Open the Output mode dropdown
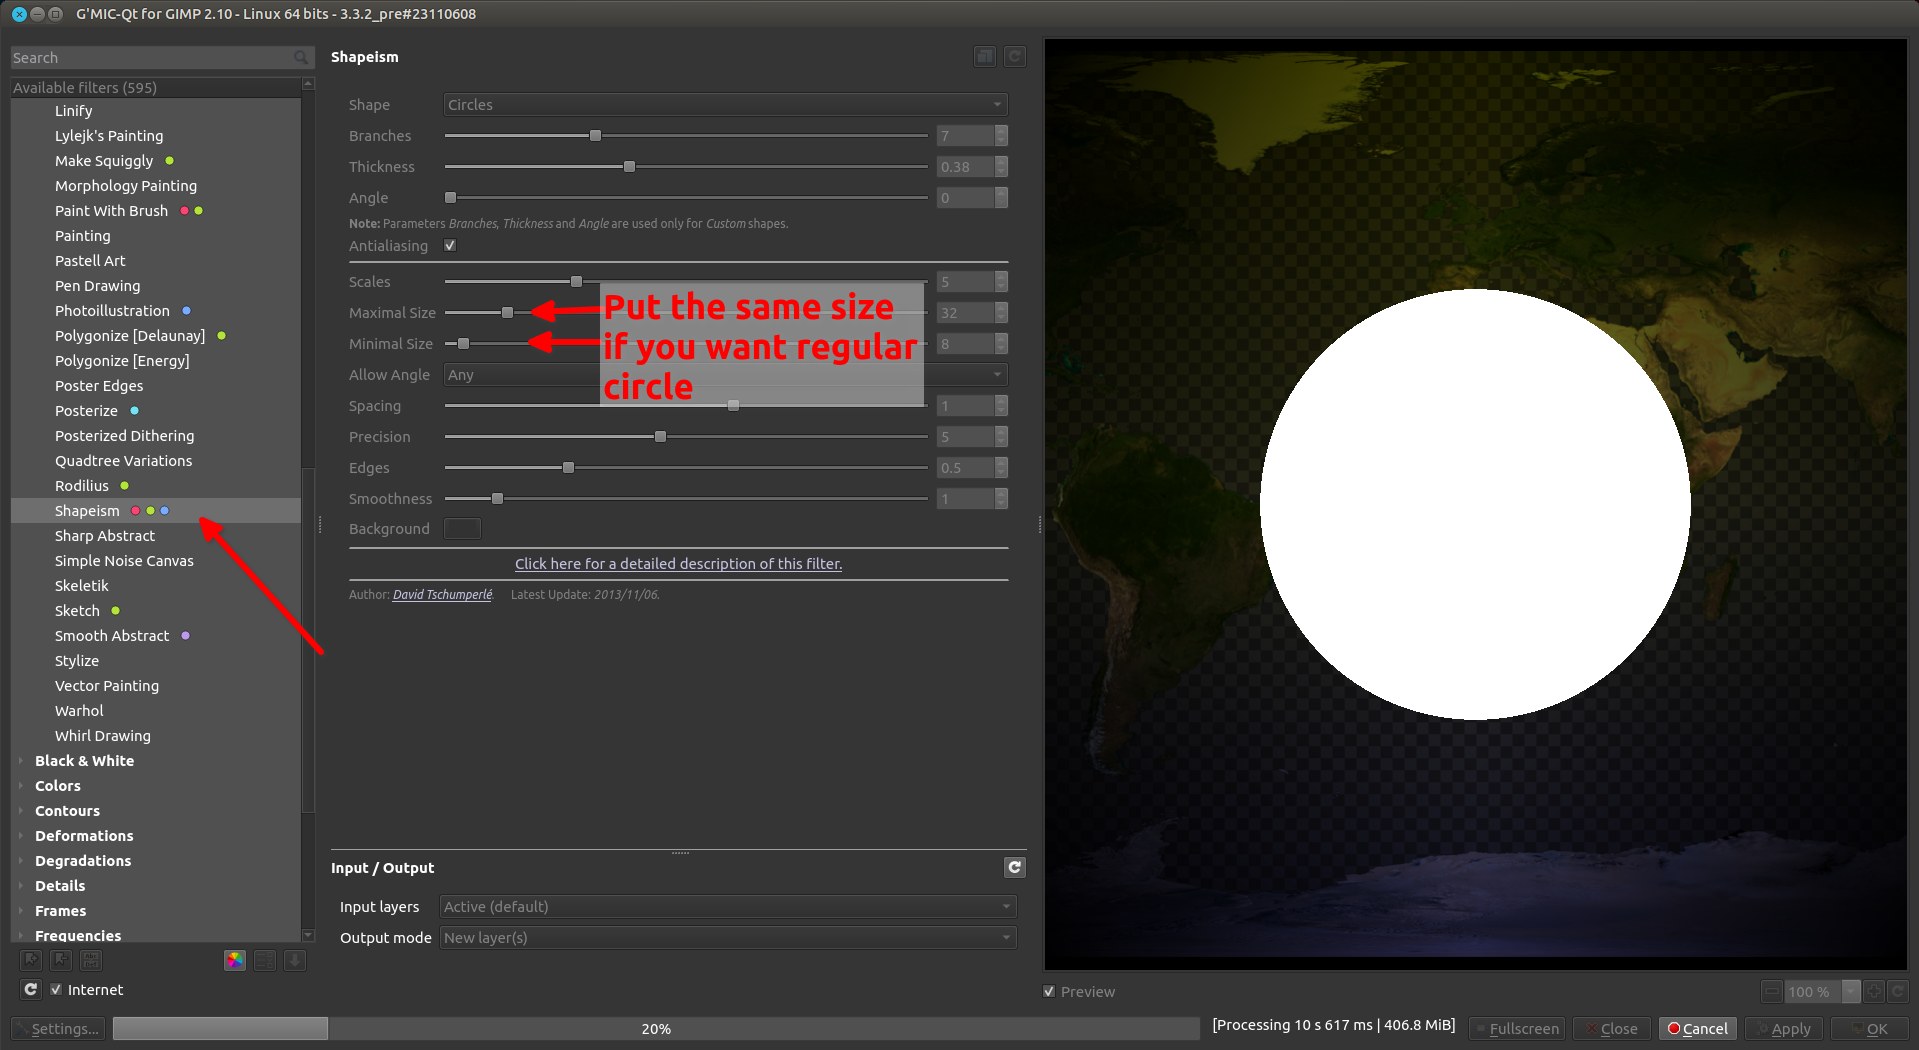 coord(727,938)
